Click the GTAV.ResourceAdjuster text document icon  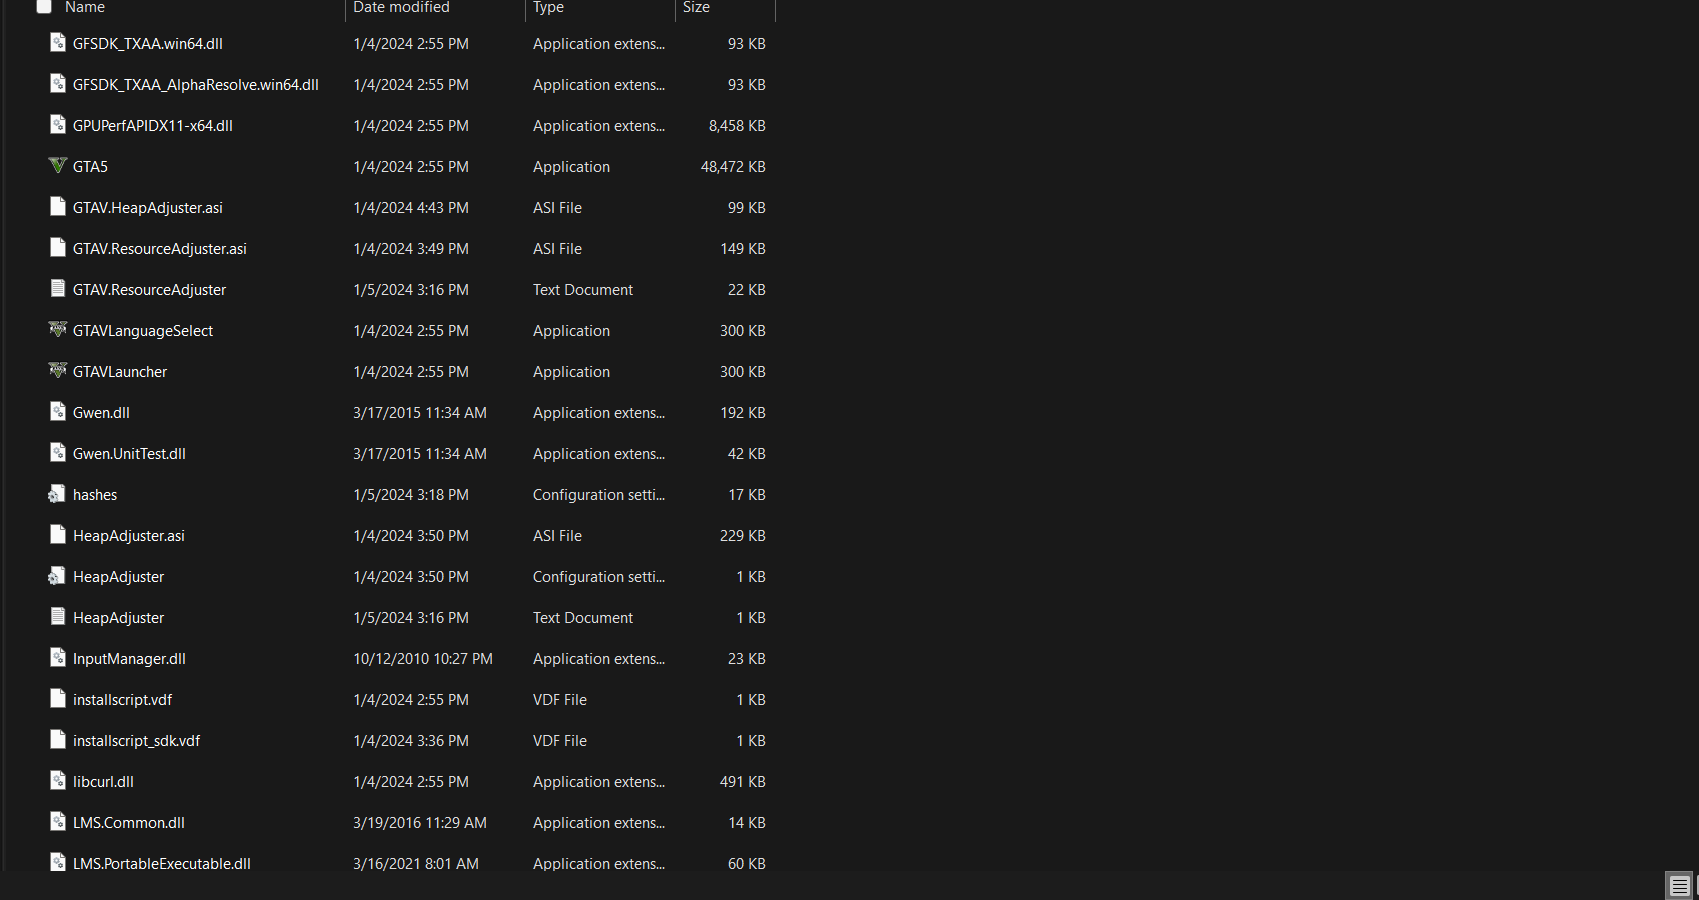point(58,289)
